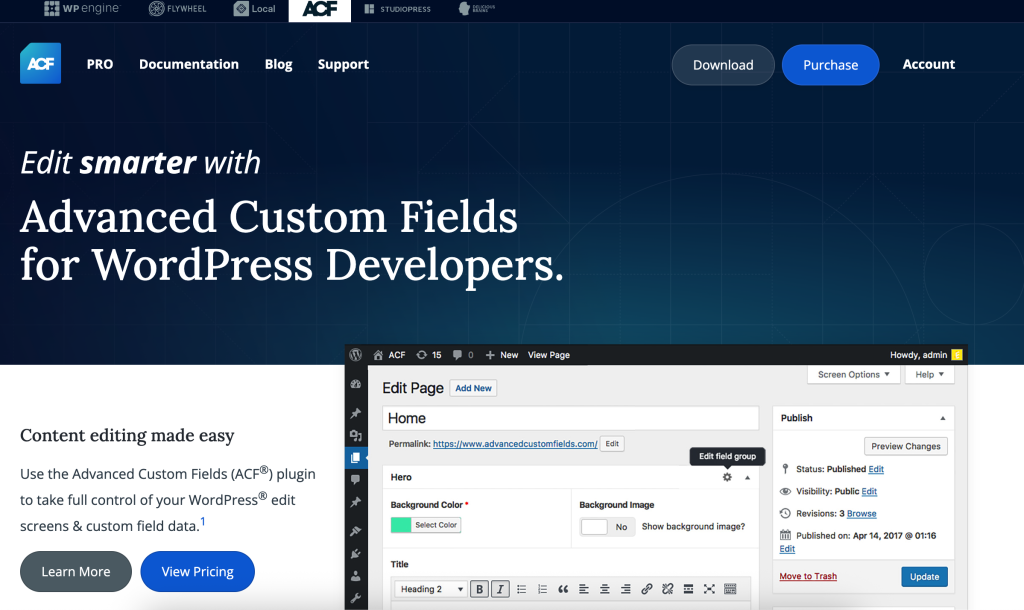The width and height of the screenshot is (1024, 610).
Task: Click the blockquote icon in the editor
Action: point(564,589)
